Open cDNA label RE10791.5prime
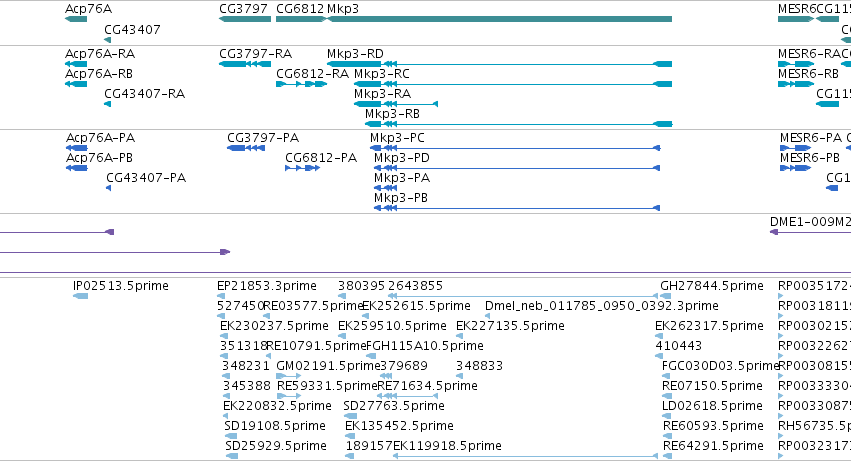The width and height of the screenshot is (851, 461). [x=316, y=346]
